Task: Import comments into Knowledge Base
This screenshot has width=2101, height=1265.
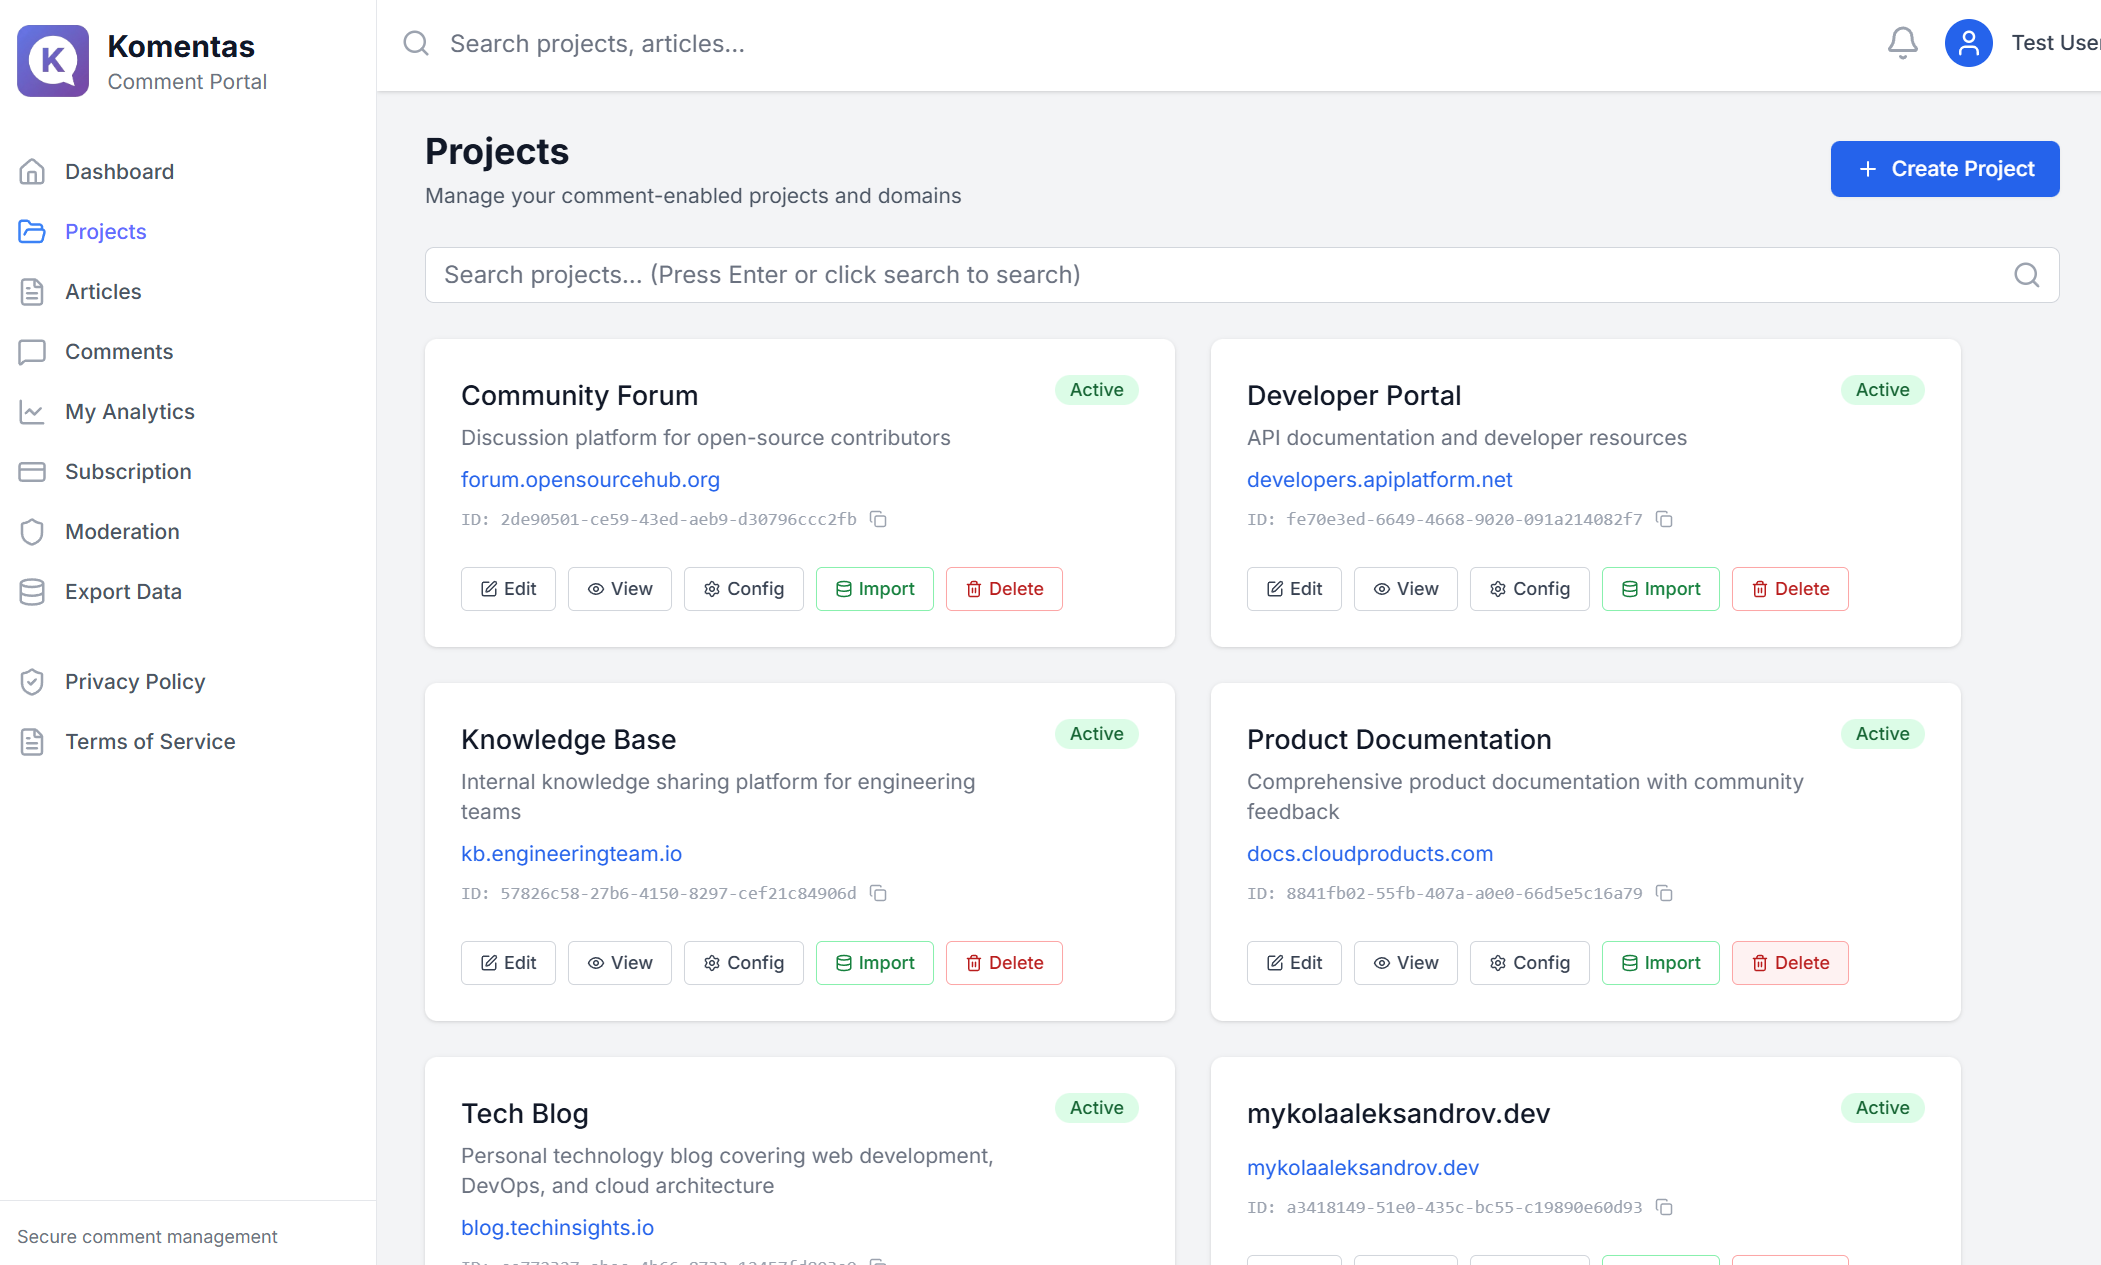Action: (874, 962)
